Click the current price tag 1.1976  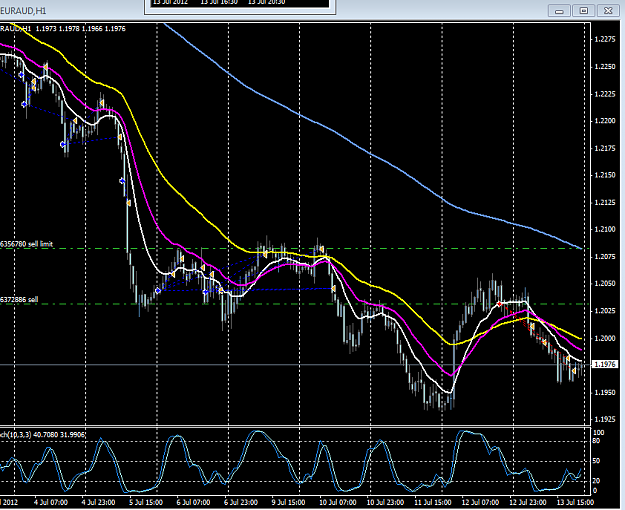pos(605,364)
